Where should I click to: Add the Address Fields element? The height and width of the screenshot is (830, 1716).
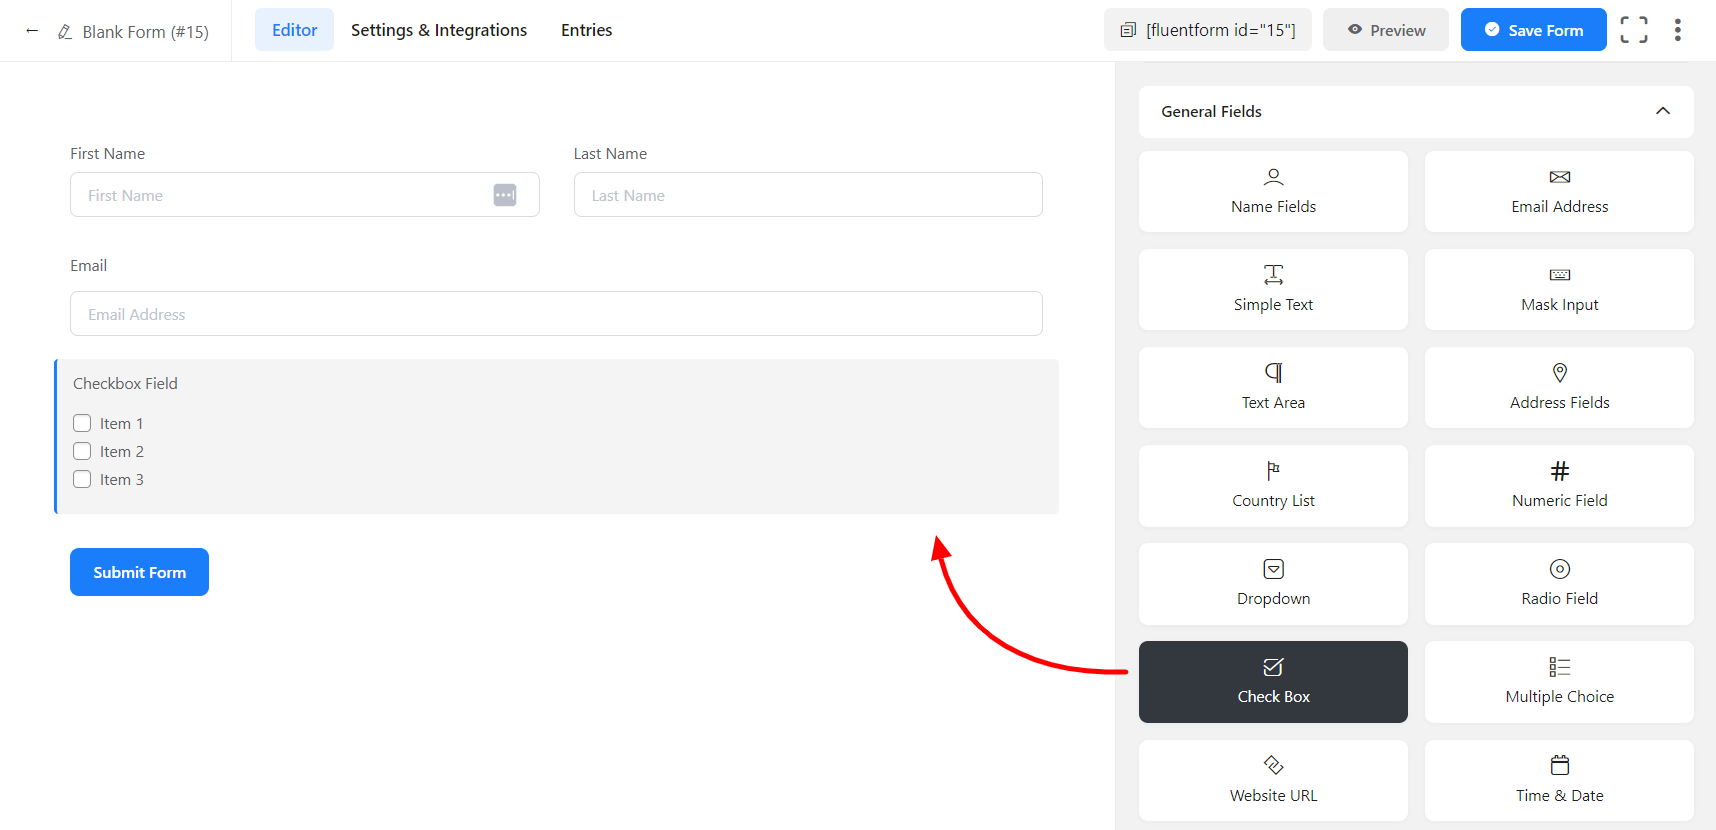pos(1559,388)
